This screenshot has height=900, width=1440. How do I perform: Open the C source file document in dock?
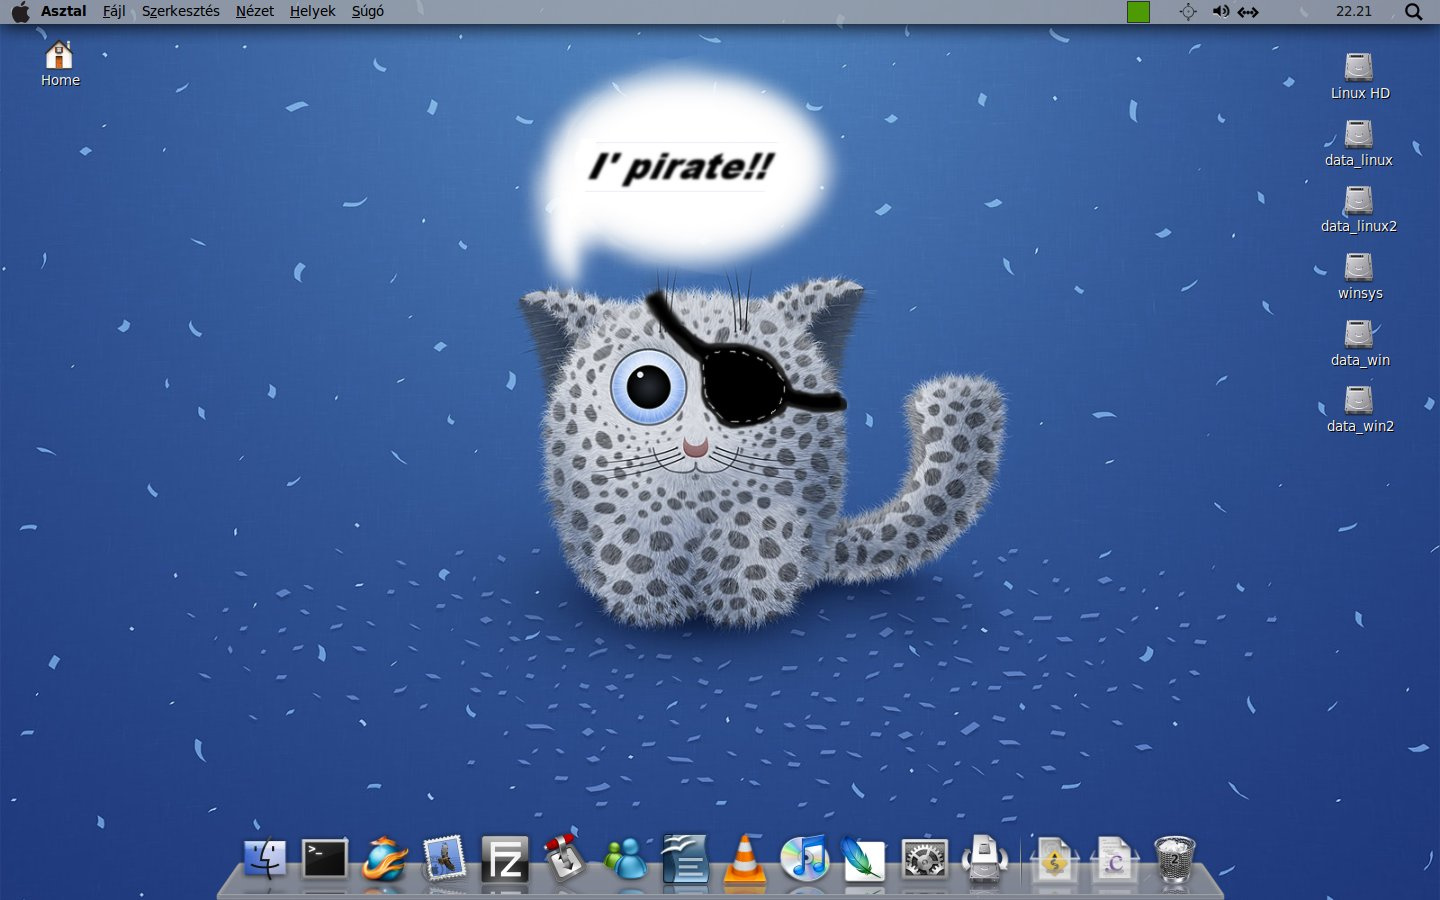[x=1114, y=859]
